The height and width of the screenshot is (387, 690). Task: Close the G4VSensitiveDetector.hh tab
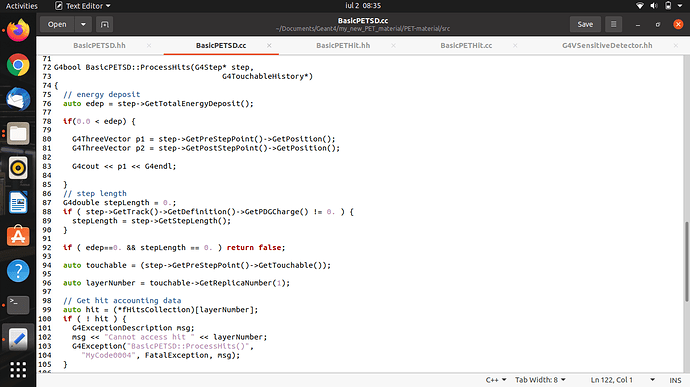coord(675,45)
